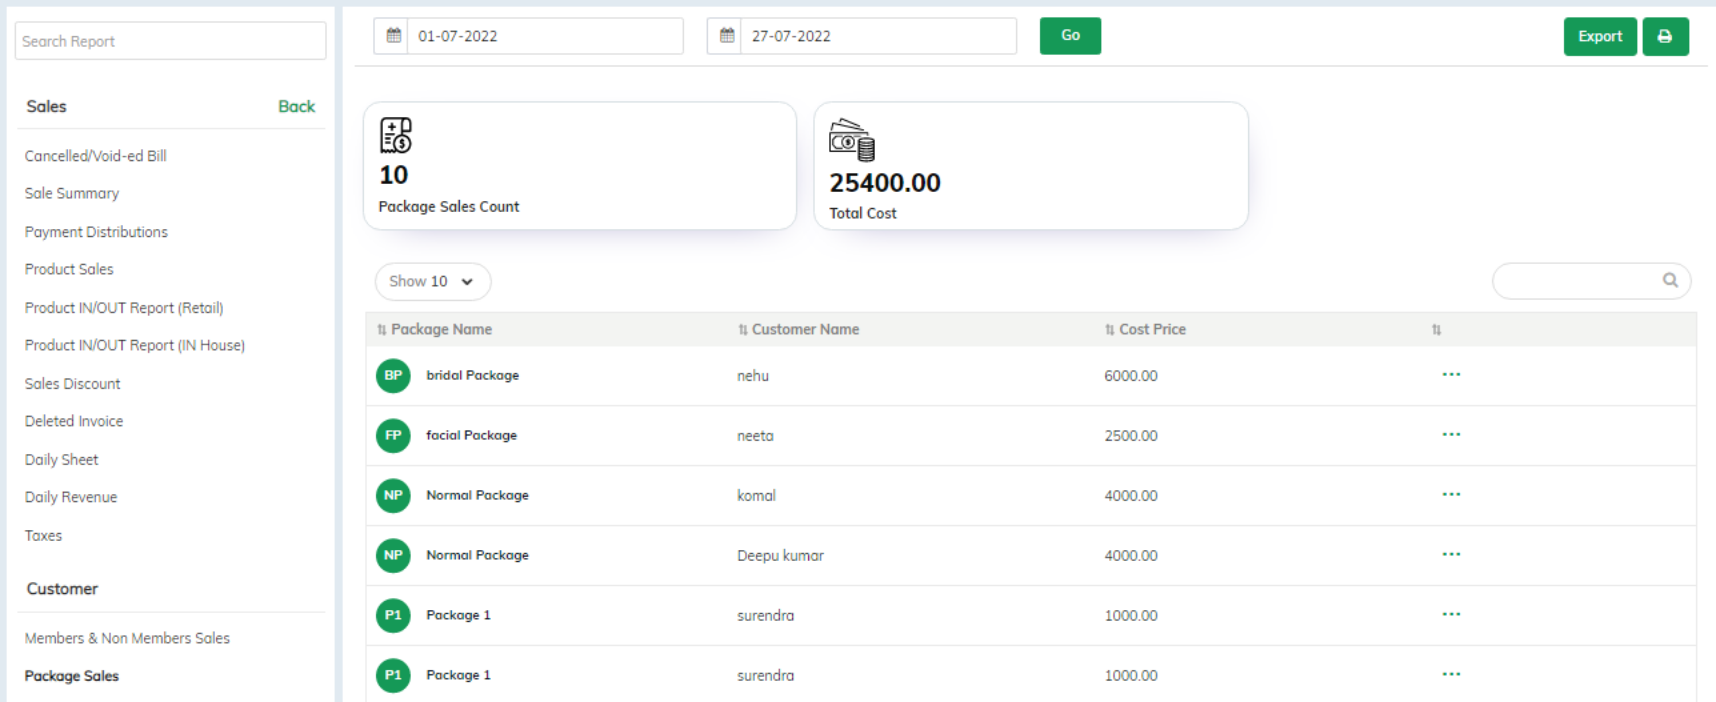Open Product IN/OUT Report (IN House)
Image resolution: width=1716 pixels, height=702 pixels.
(x=135, y=345)
